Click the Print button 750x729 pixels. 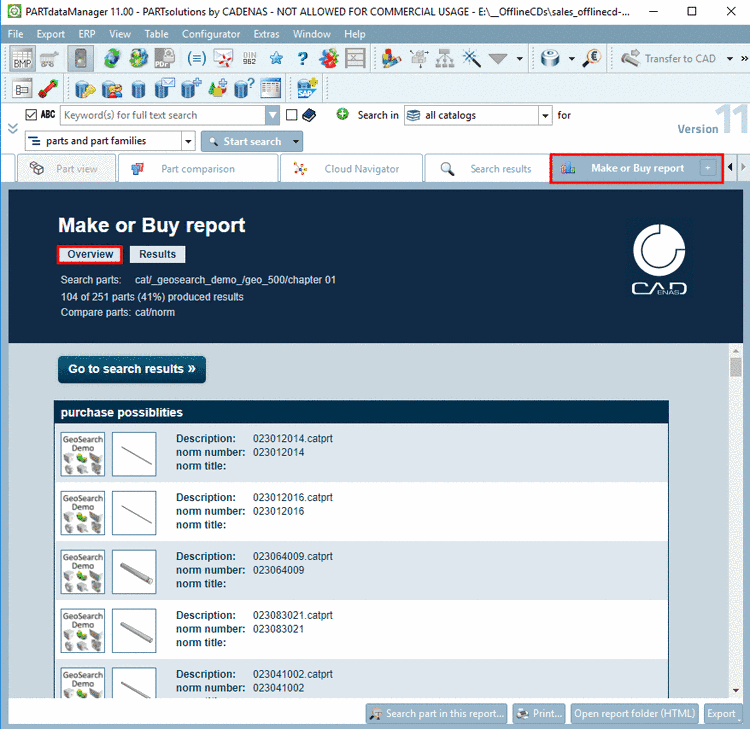click(539, 713)
